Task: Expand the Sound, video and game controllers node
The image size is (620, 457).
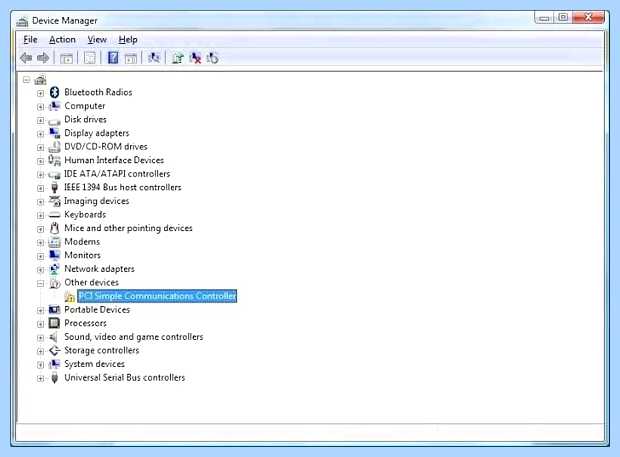Action: click(40, 338)
